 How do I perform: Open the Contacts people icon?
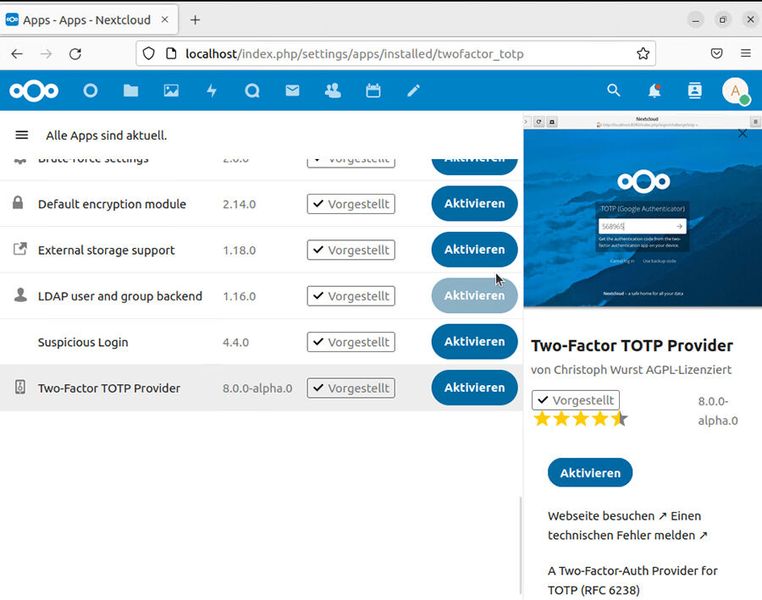coord(333,91)
